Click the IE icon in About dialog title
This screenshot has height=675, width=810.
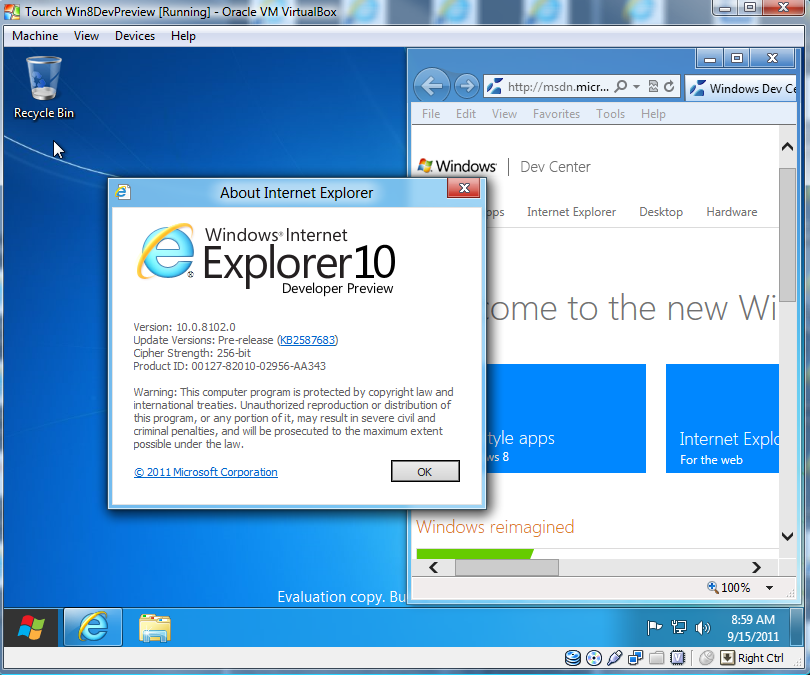(x=123, y=192)
